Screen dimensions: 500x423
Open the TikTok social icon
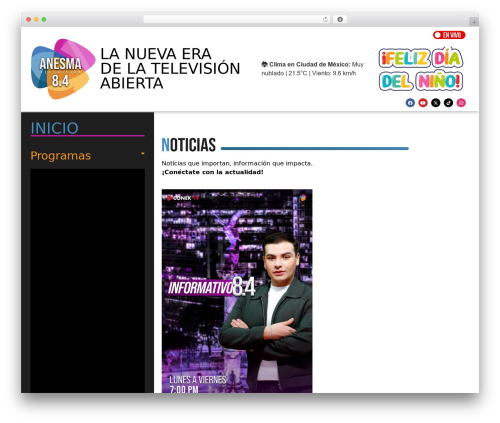(448, 103)
